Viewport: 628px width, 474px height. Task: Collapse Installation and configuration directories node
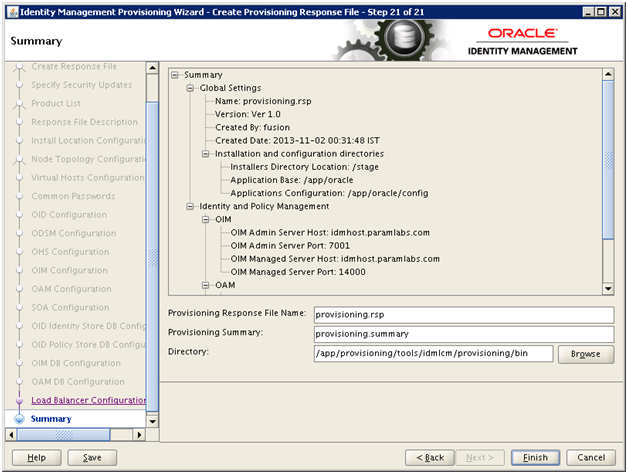click(205, 154)
